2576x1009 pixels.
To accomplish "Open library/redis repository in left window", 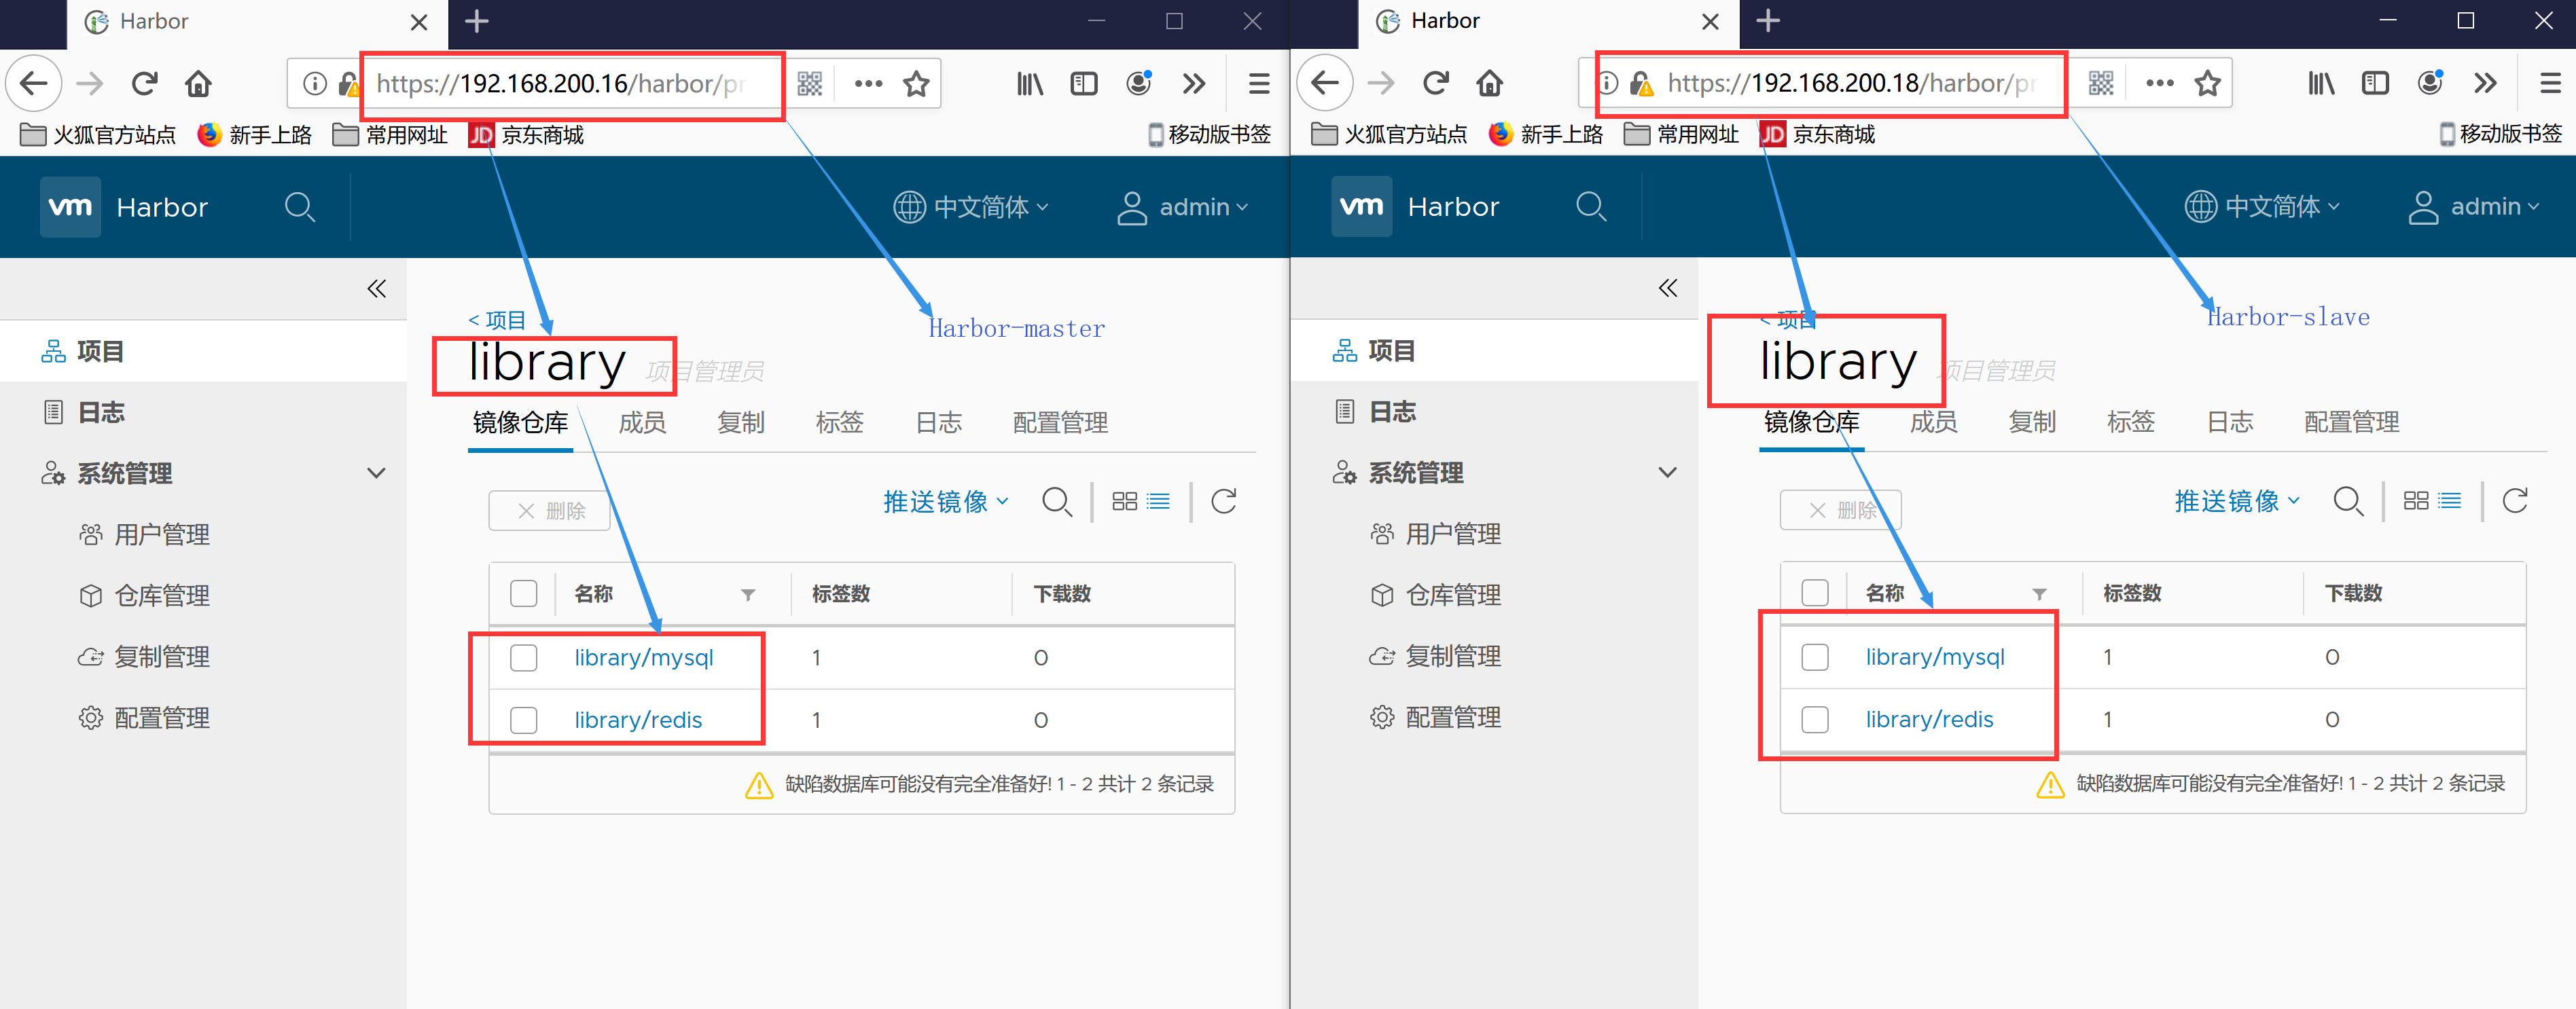I will pos(638,720).
